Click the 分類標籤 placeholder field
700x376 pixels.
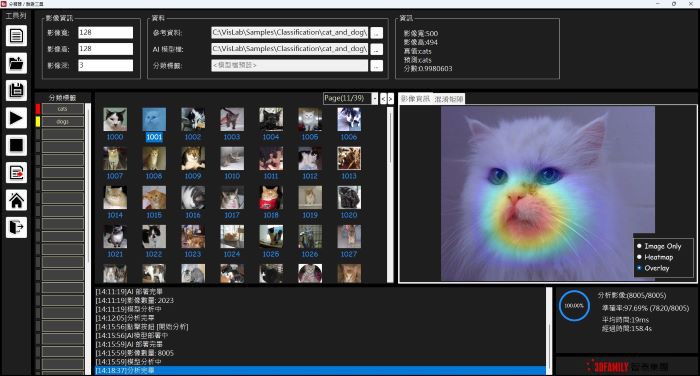pyautogui.click(x=290, y=65)
